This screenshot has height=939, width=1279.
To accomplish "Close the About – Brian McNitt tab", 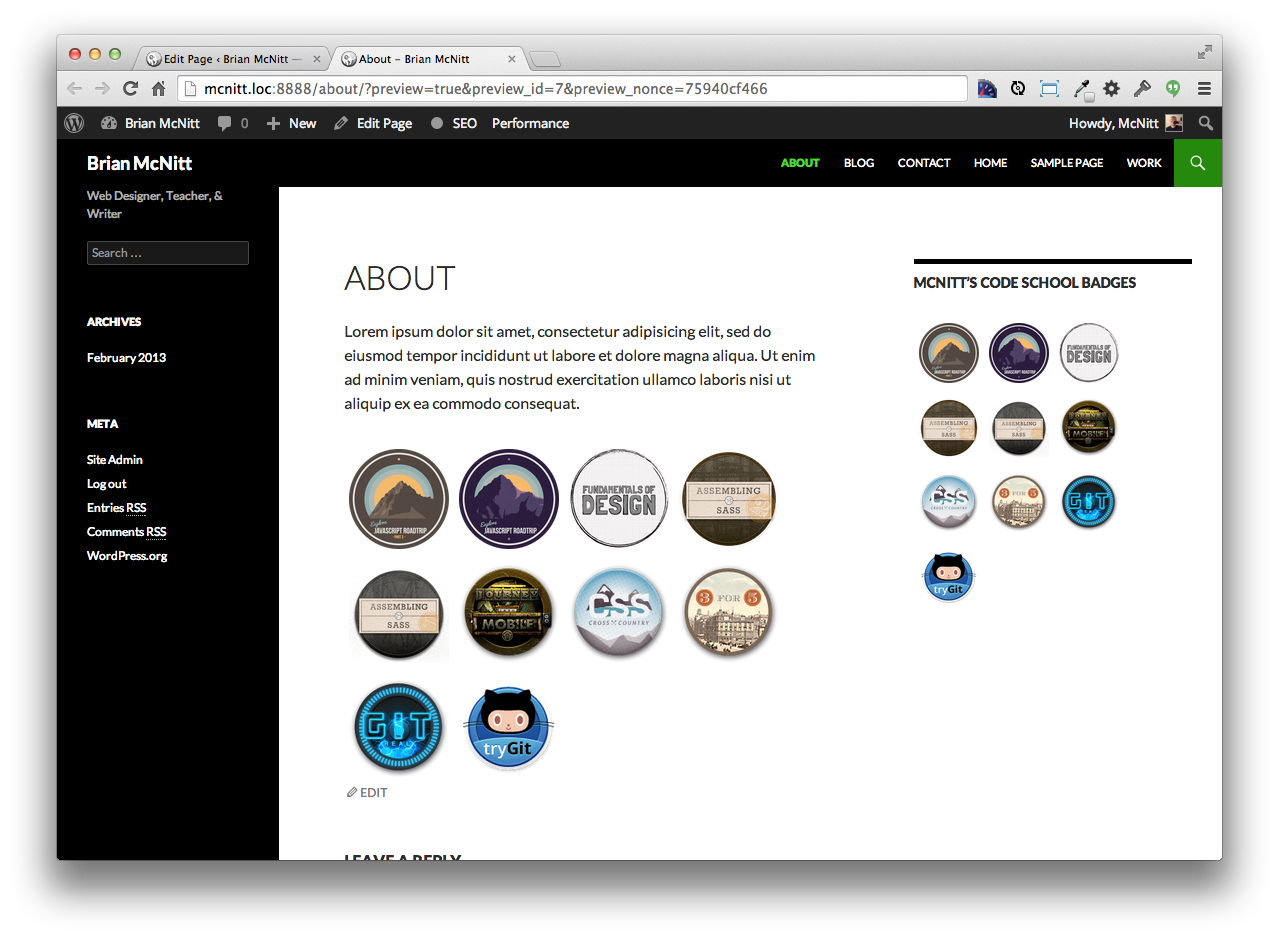I will click(511, 59).
